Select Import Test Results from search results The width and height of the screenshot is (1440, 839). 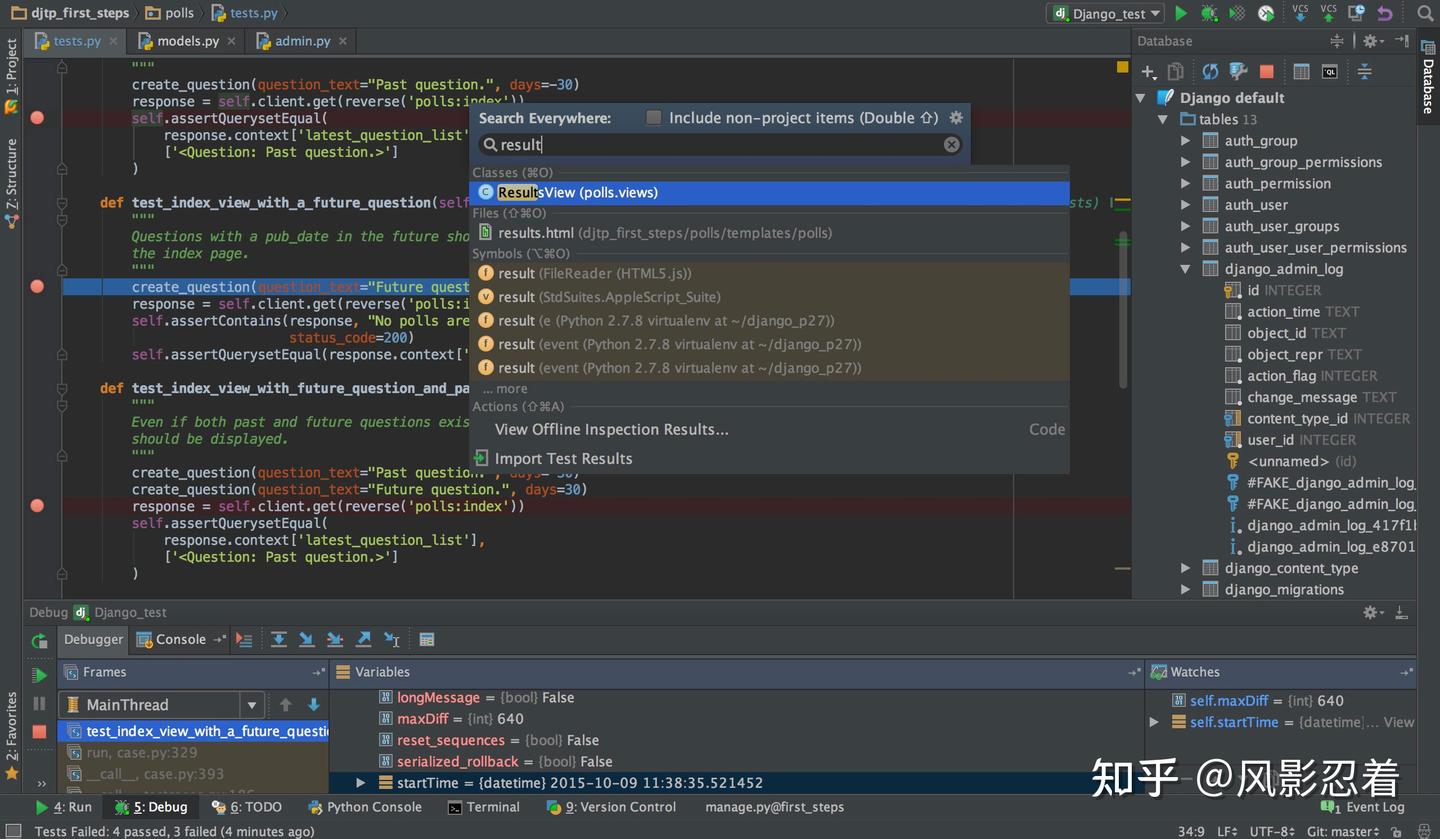563,458
